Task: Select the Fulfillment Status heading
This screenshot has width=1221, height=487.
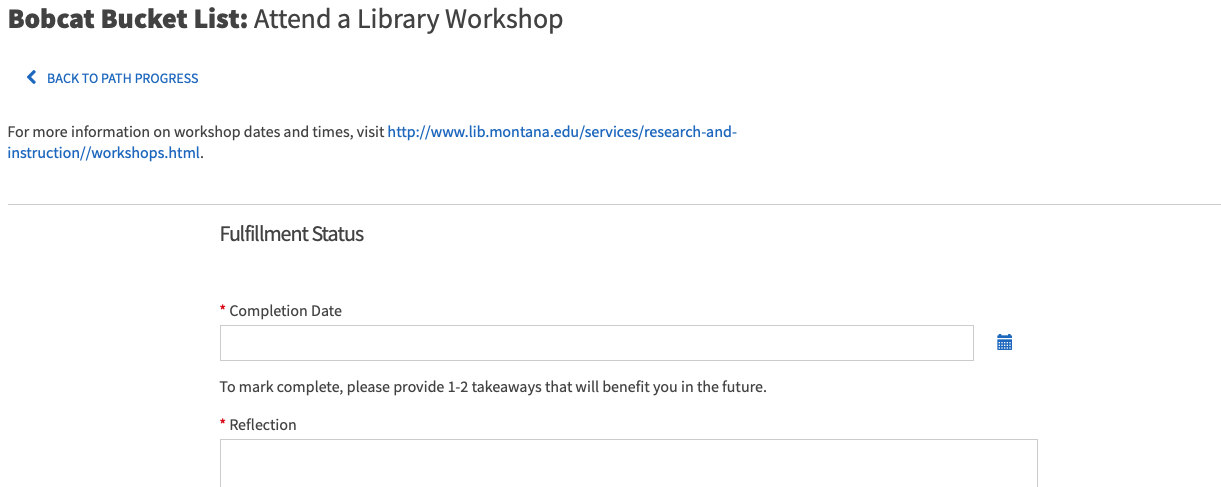Action: (292, 234)
